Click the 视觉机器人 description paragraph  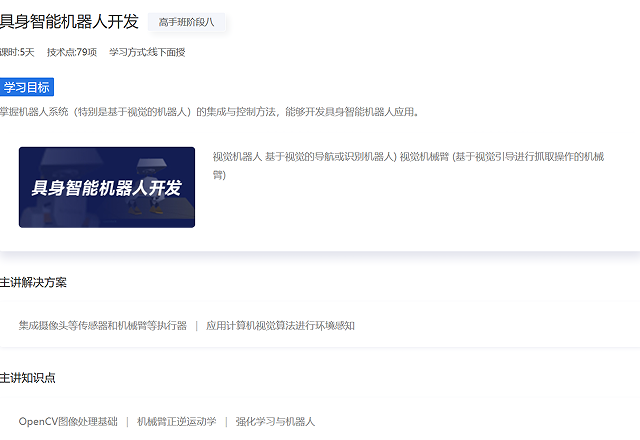(x=408, y=166)
